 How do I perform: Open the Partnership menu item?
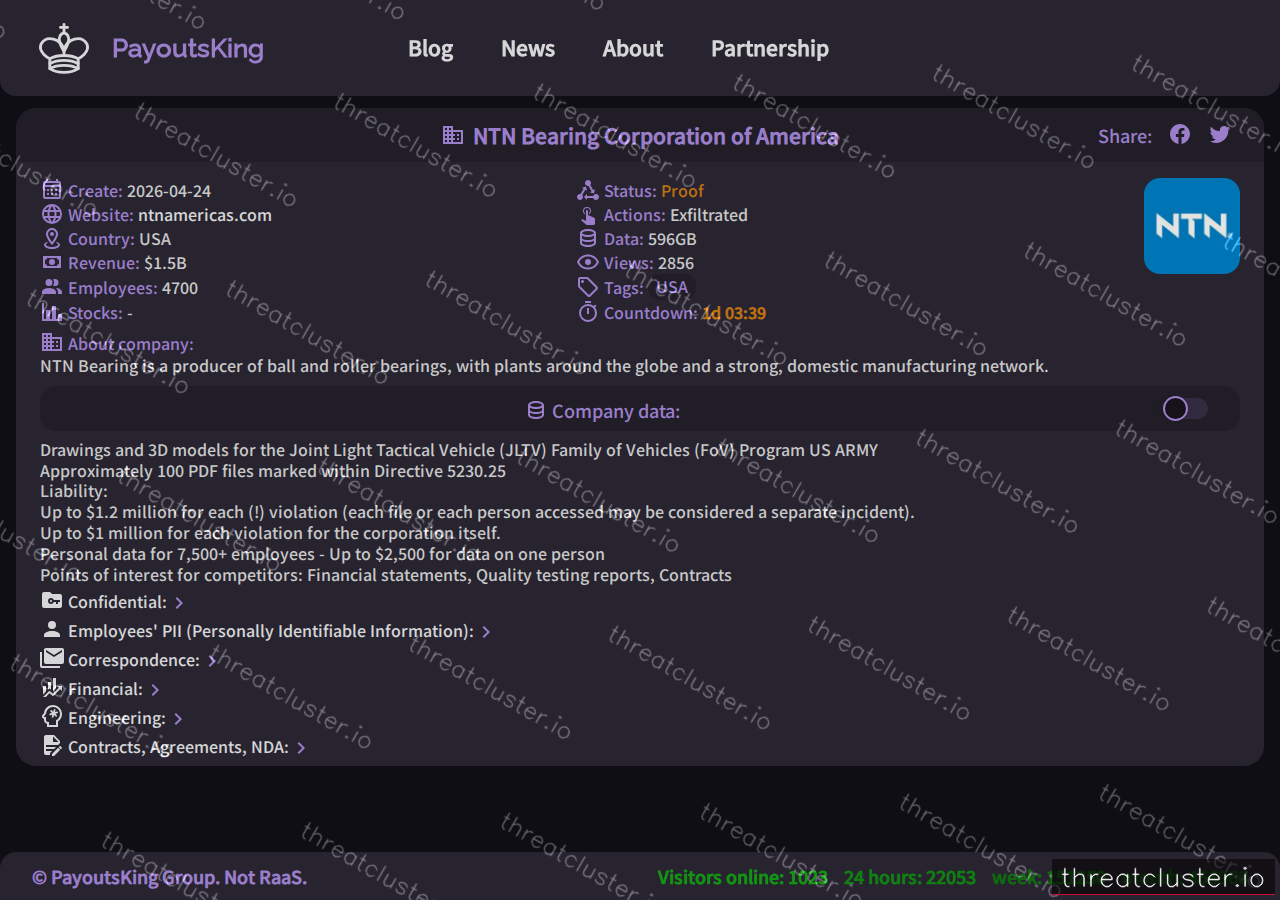770,48
